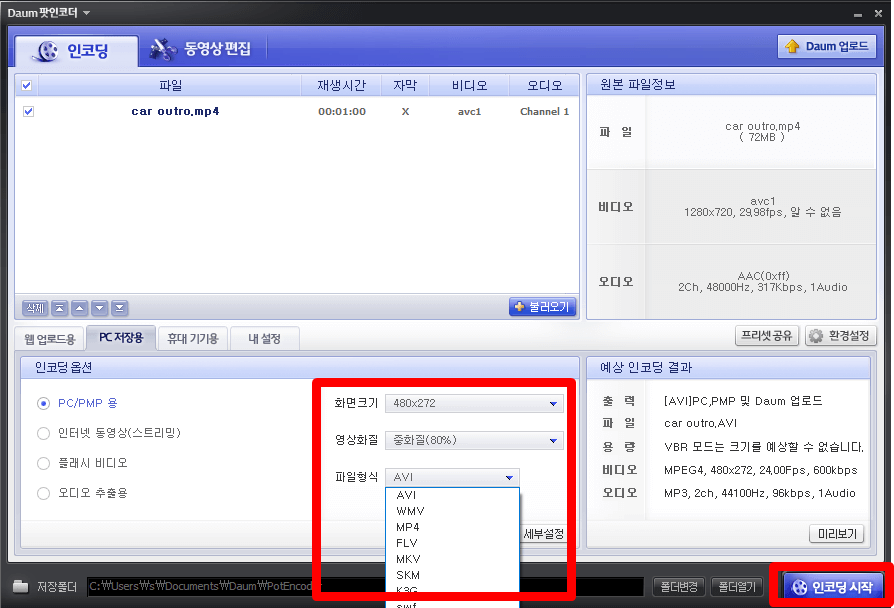The width and height of the screenshot is (894, 608).
Task: Click the 삭제 button
Action: 35,308
